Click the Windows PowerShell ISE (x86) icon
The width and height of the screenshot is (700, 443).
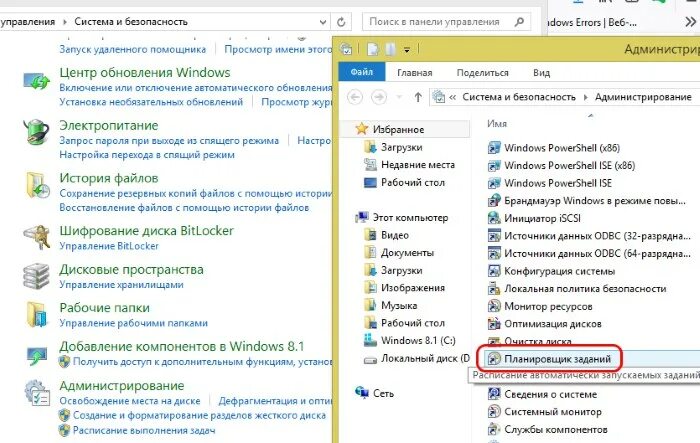pos(494,166)
